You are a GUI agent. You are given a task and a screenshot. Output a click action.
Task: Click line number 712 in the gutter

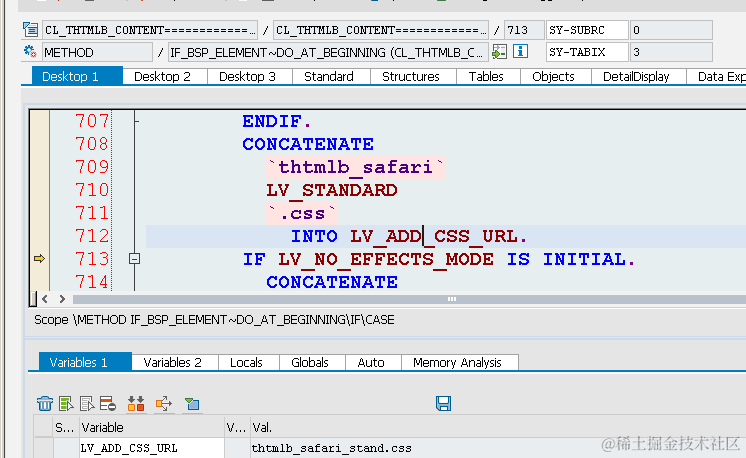92,236
